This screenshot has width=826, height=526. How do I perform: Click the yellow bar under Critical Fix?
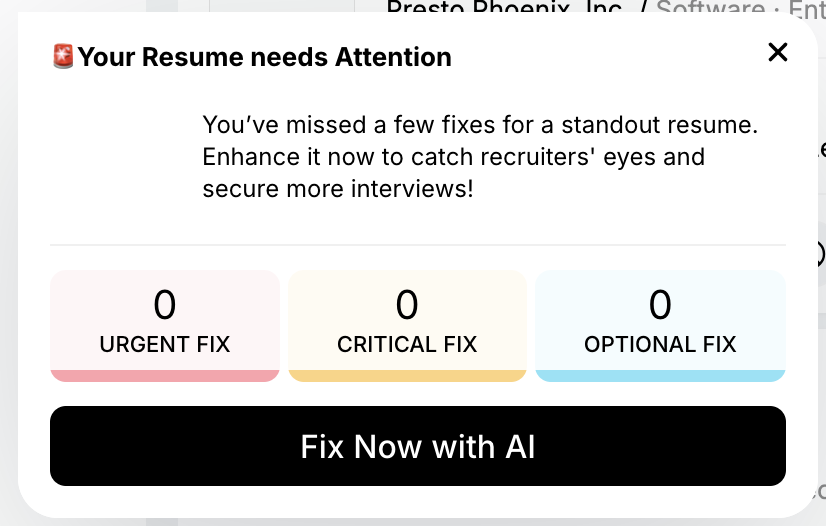[x=407, y=375]
